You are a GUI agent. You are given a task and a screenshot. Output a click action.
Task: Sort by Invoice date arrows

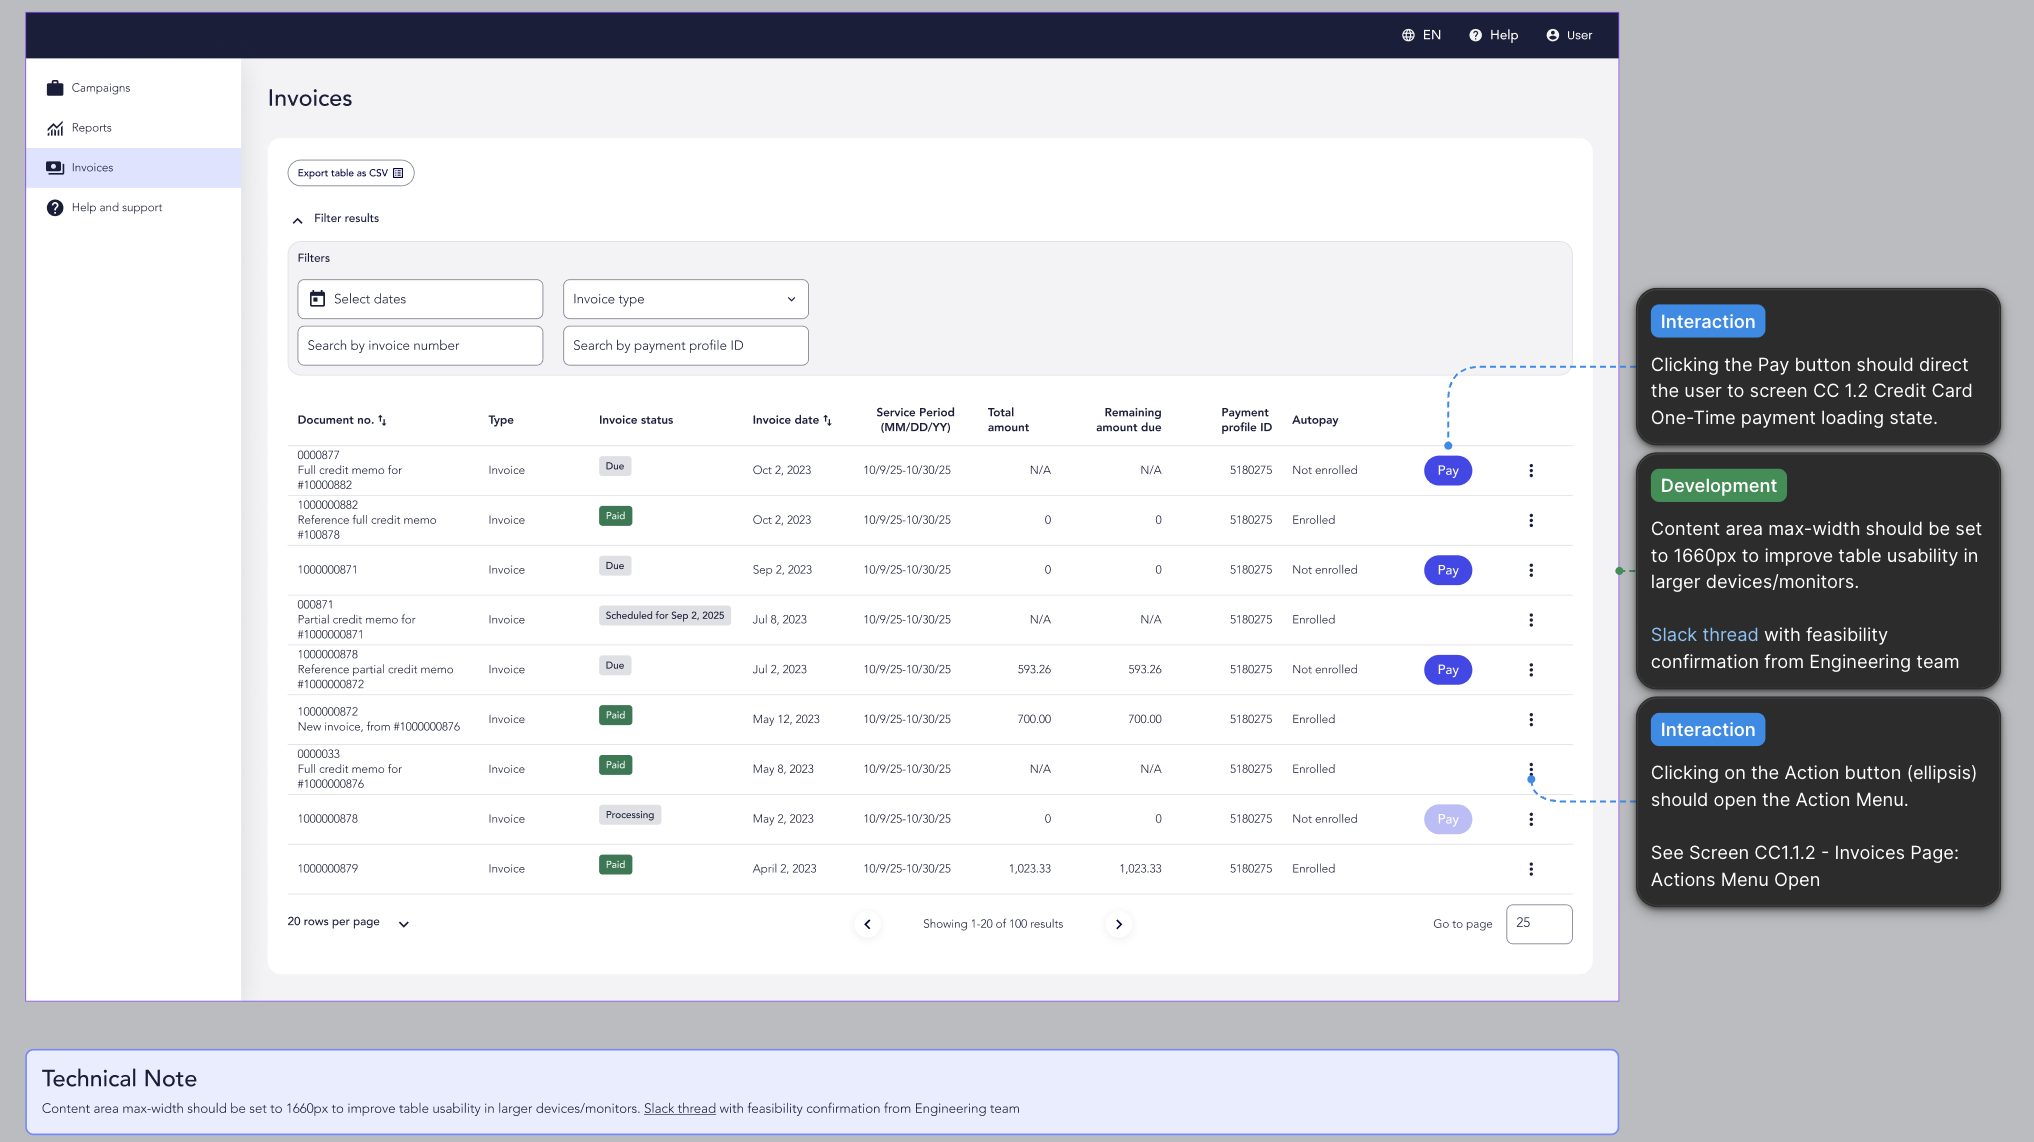827,421
